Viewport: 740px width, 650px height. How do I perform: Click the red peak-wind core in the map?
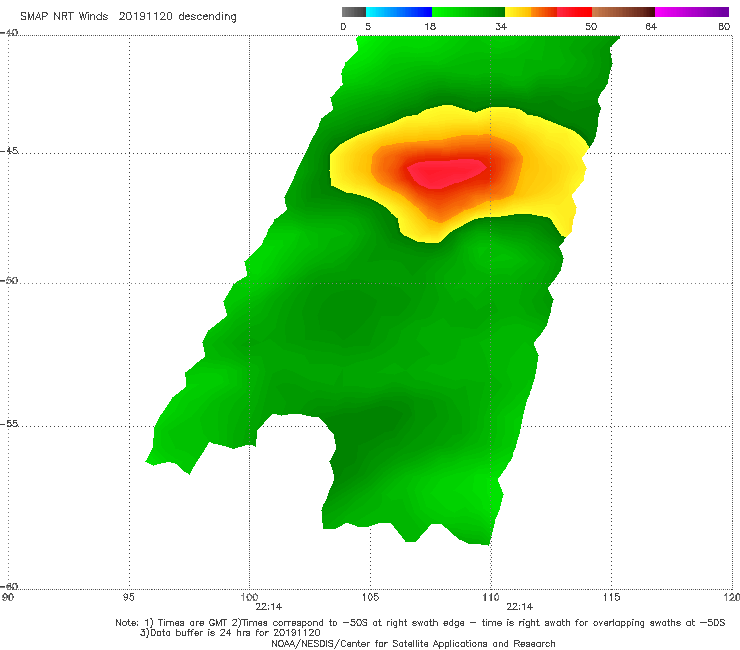pos(446,173)
